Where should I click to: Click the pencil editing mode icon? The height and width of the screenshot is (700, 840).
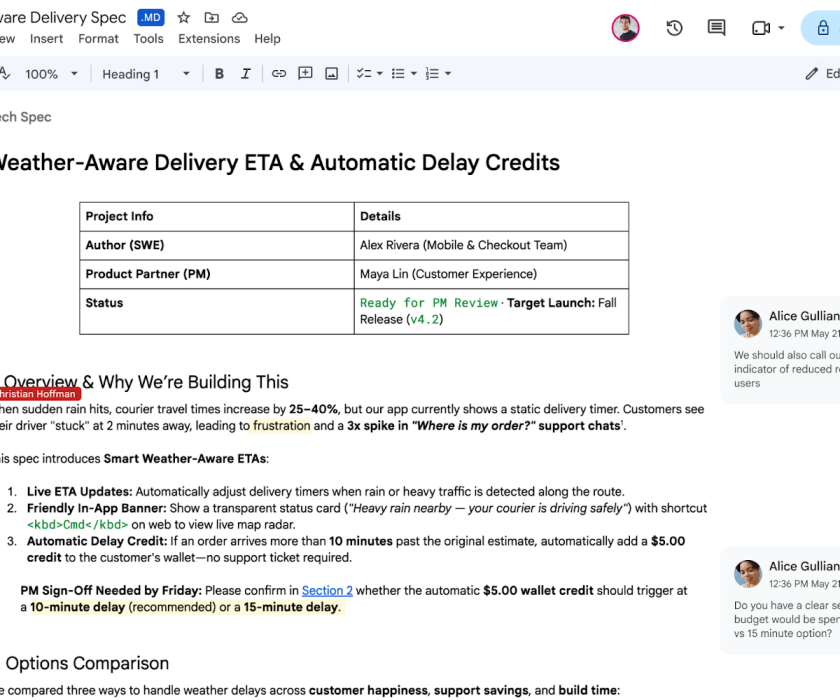812,73
